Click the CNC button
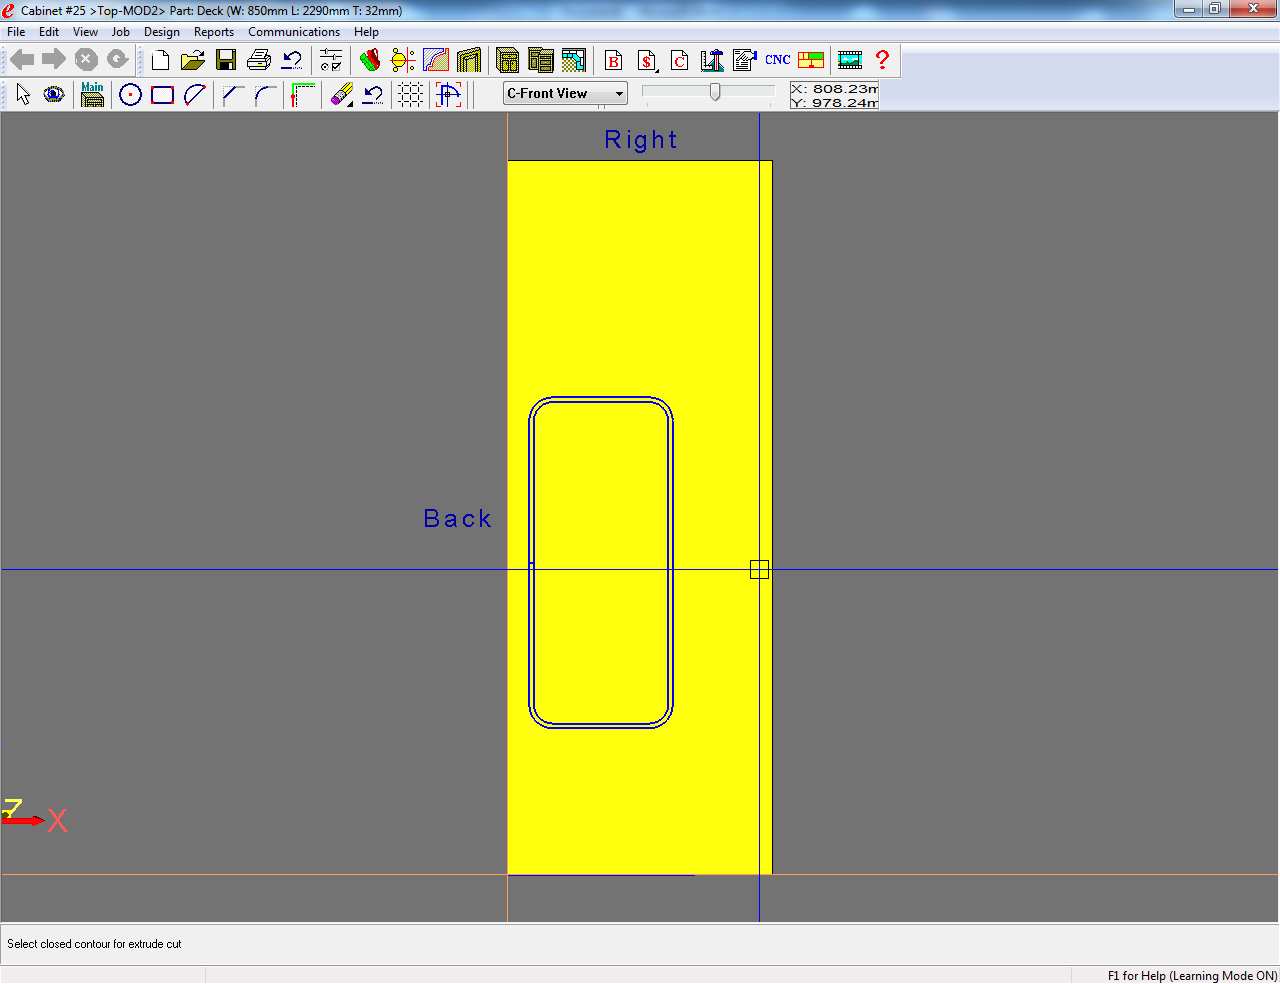 pyautogui.click(x=778, y=60)
